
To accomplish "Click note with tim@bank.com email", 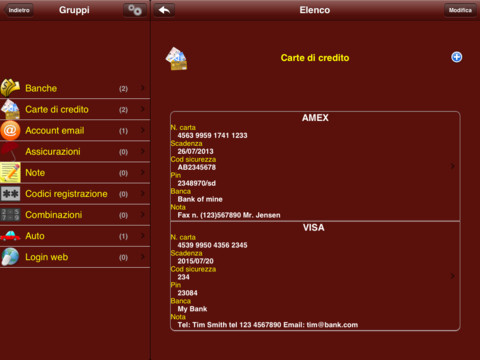I will click(x=268, y=325).
